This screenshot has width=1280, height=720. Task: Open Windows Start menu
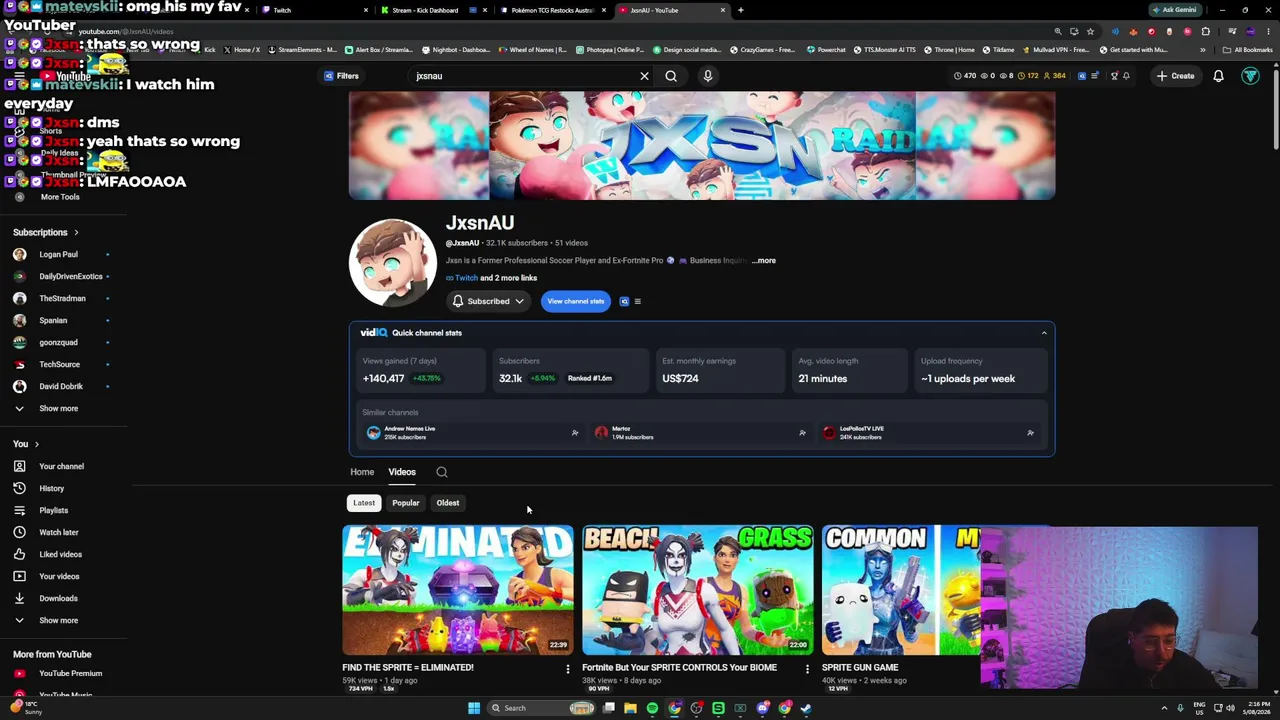pos(474,708)
